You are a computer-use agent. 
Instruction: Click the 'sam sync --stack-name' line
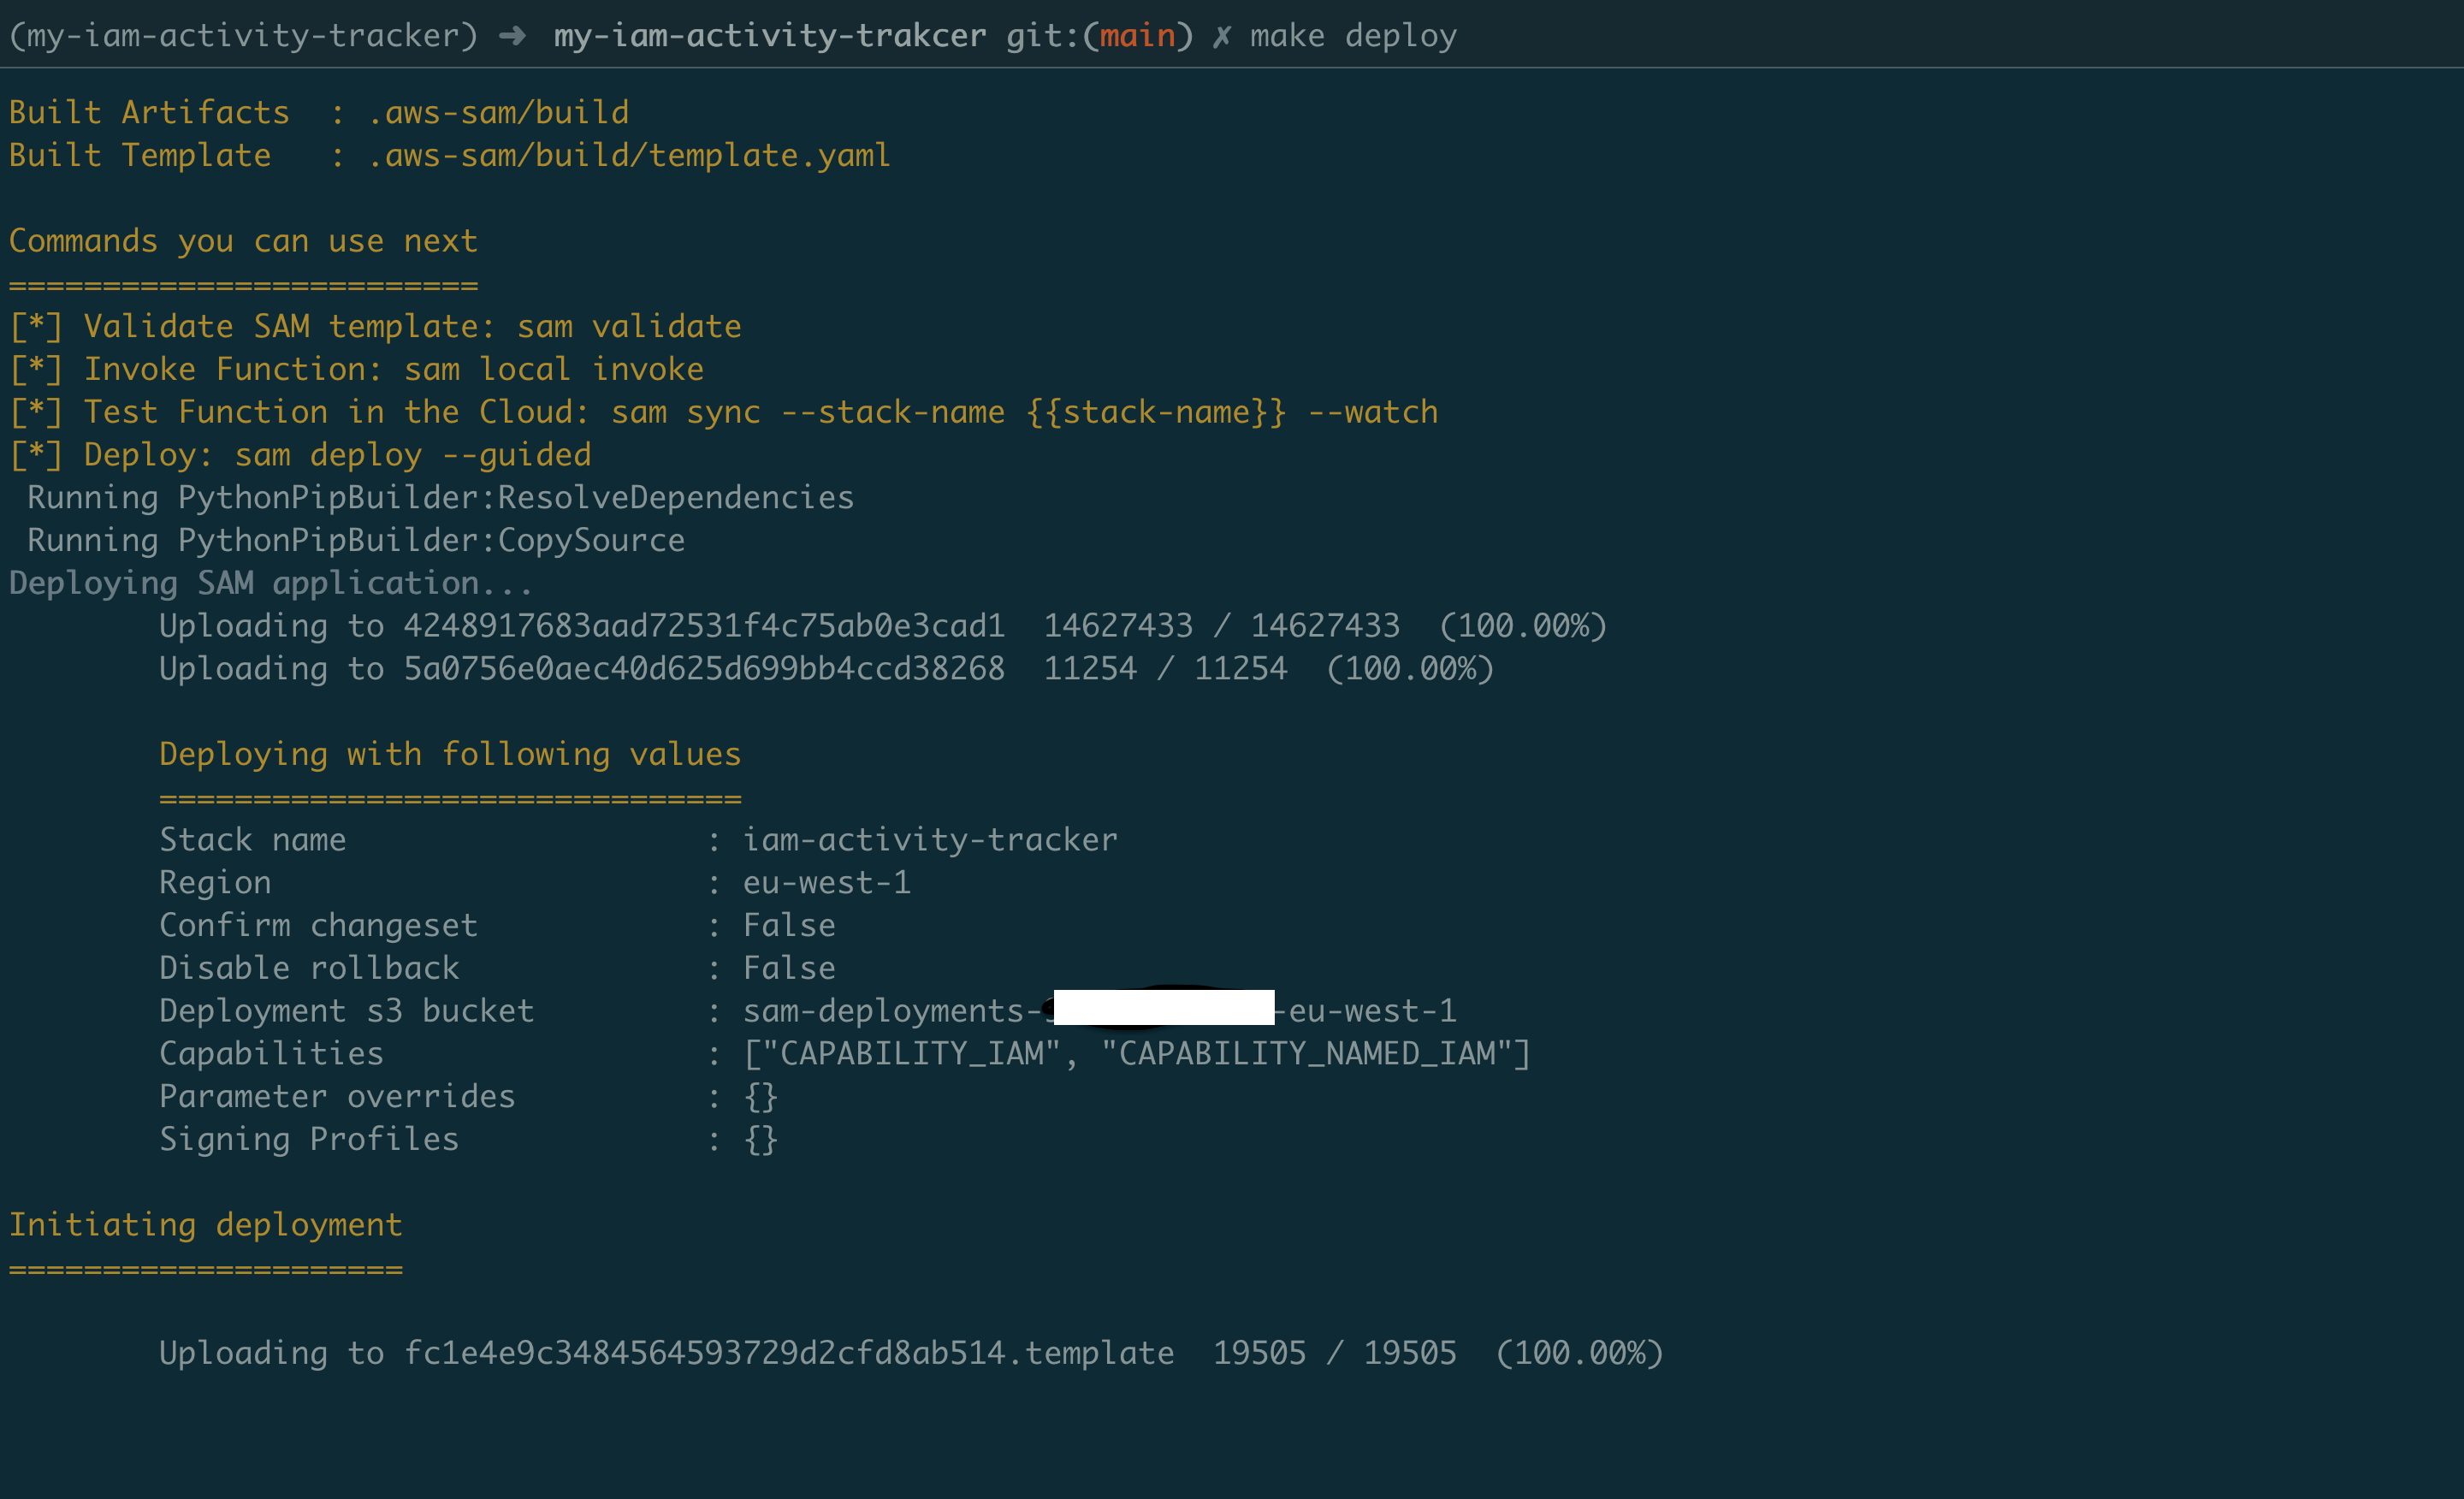point(723,412)
